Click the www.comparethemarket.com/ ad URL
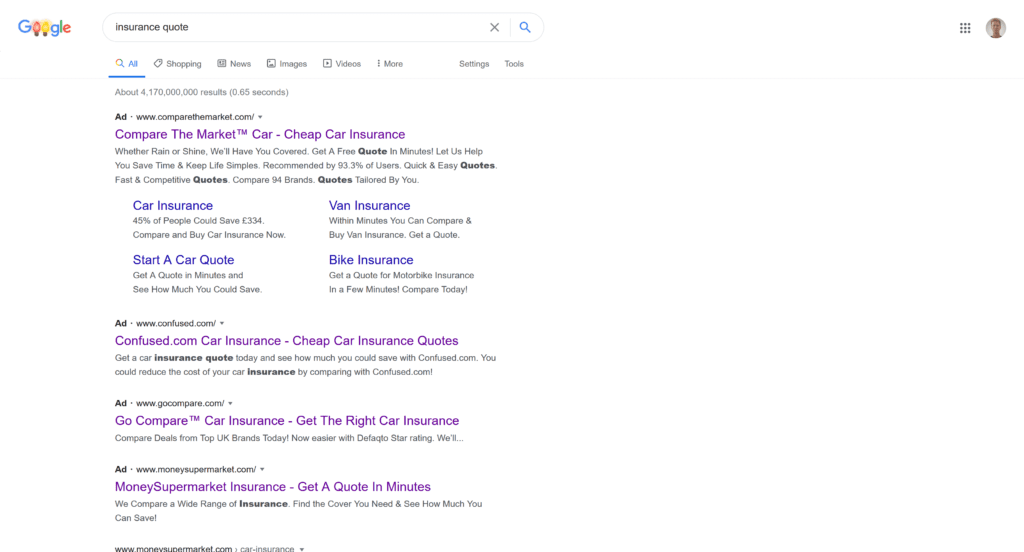Viewport: 1024px width, 552px height. click(x=195, y=117)
